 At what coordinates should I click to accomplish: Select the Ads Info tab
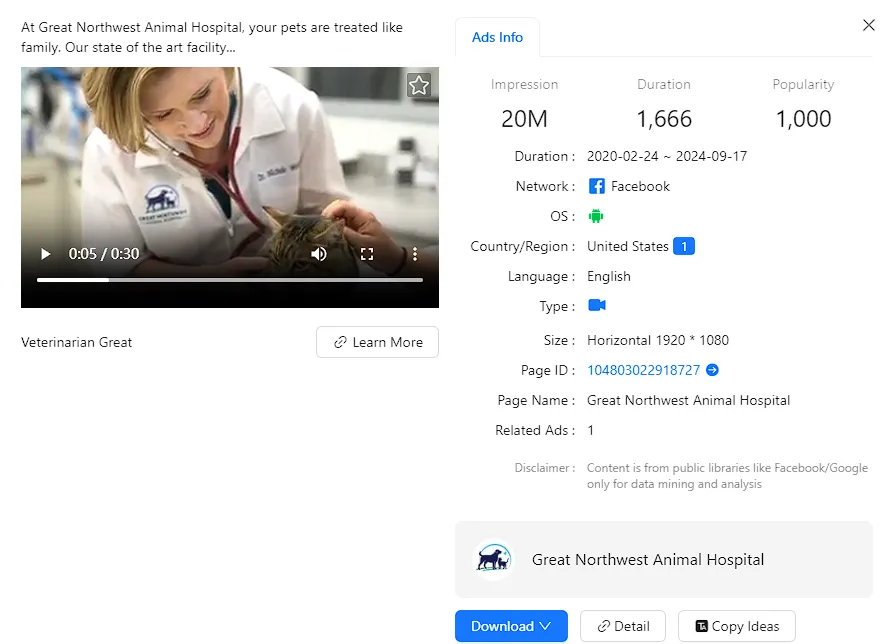[x=497, y=37]
